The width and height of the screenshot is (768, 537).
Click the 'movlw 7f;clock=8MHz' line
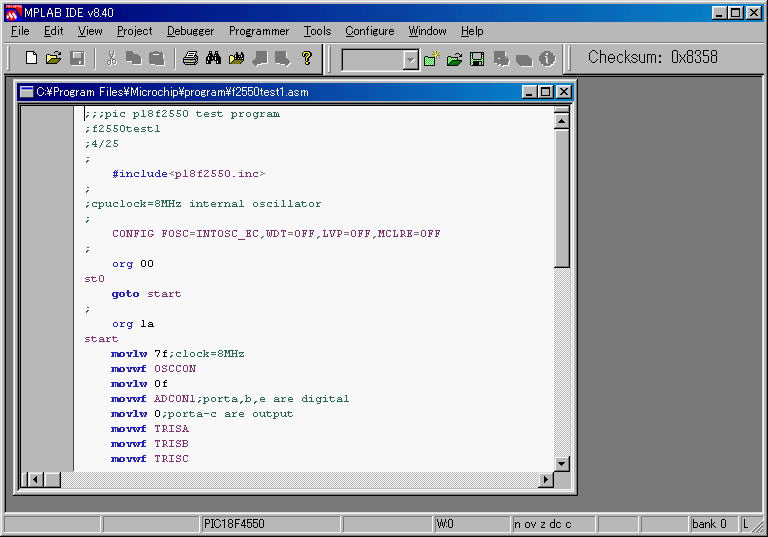pos(177,354)
